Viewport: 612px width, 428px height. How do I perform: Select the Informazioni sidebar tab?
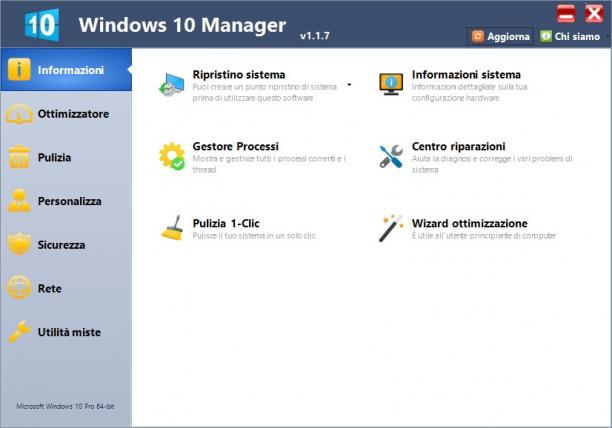pyautogui.click(x=66, y=70)
